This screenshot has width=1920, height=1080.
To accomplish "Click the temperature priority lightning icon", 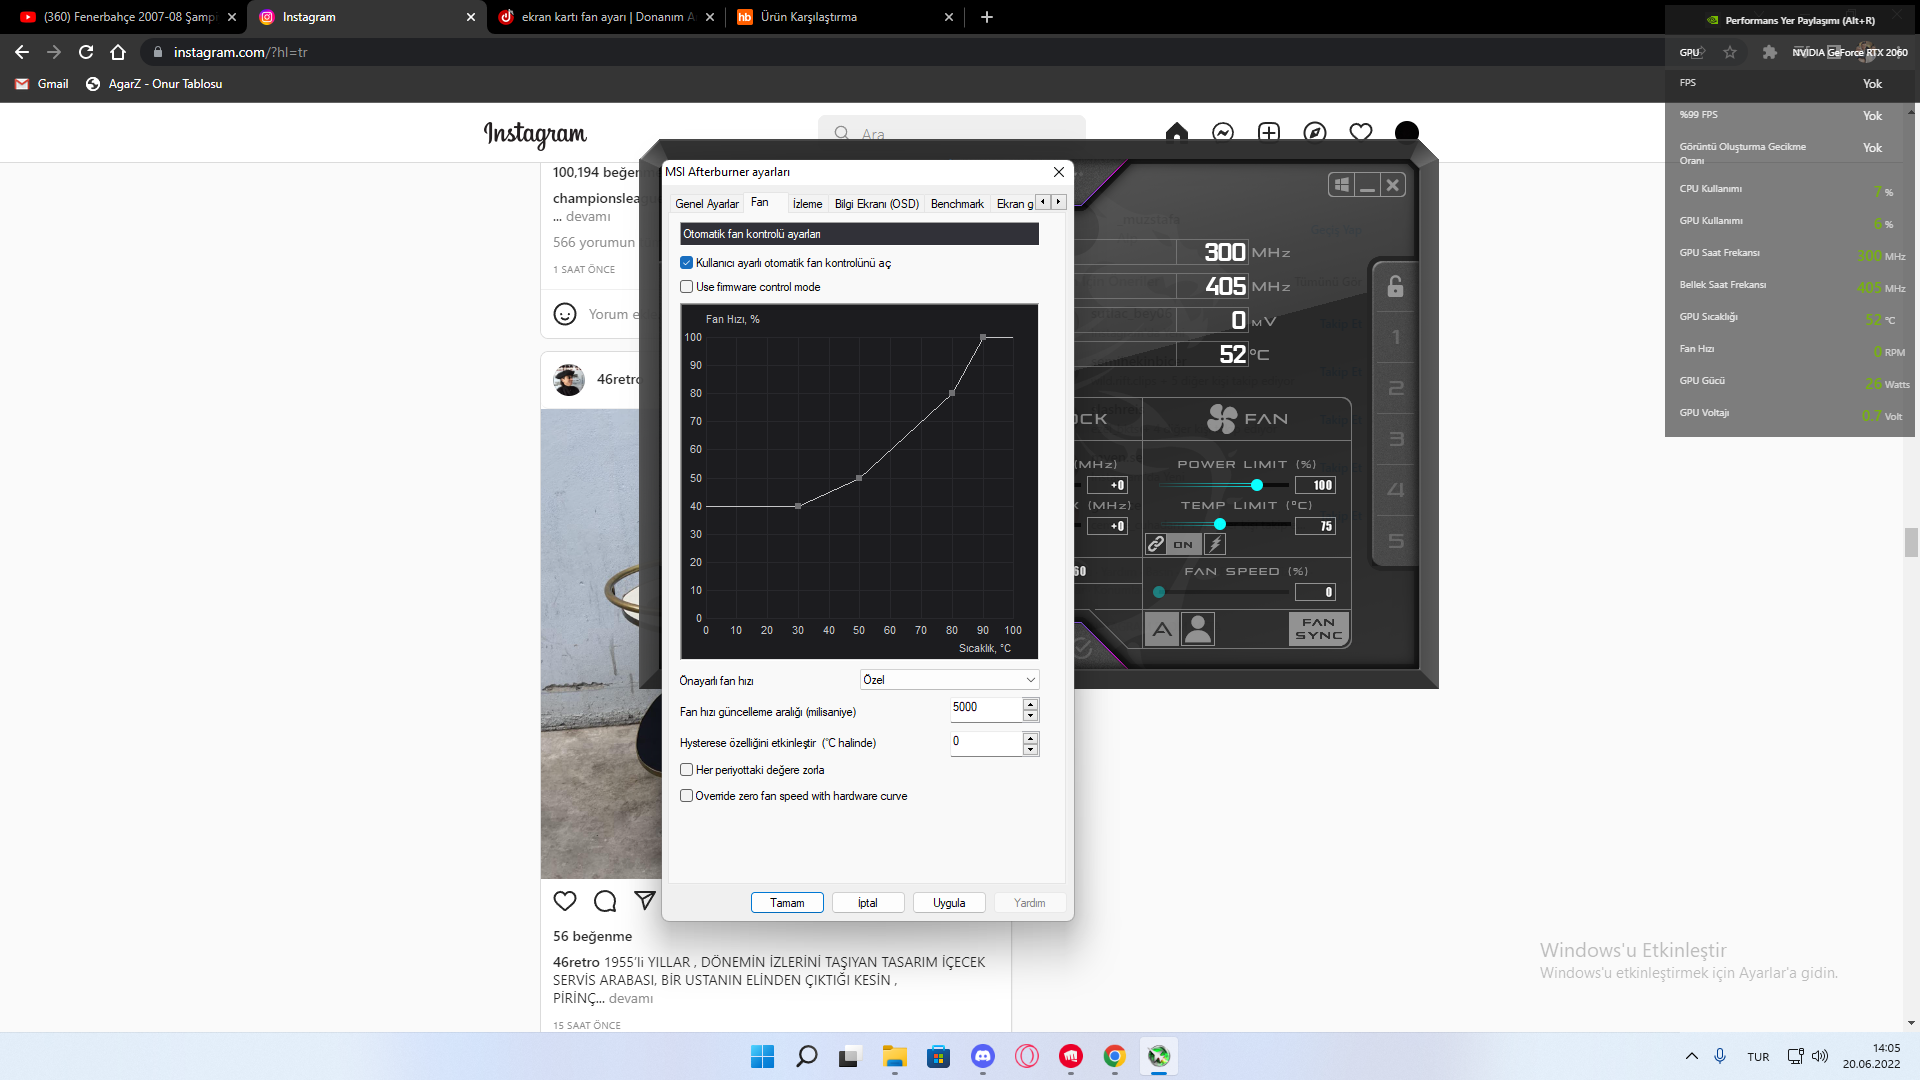I will click(1215, 544).
